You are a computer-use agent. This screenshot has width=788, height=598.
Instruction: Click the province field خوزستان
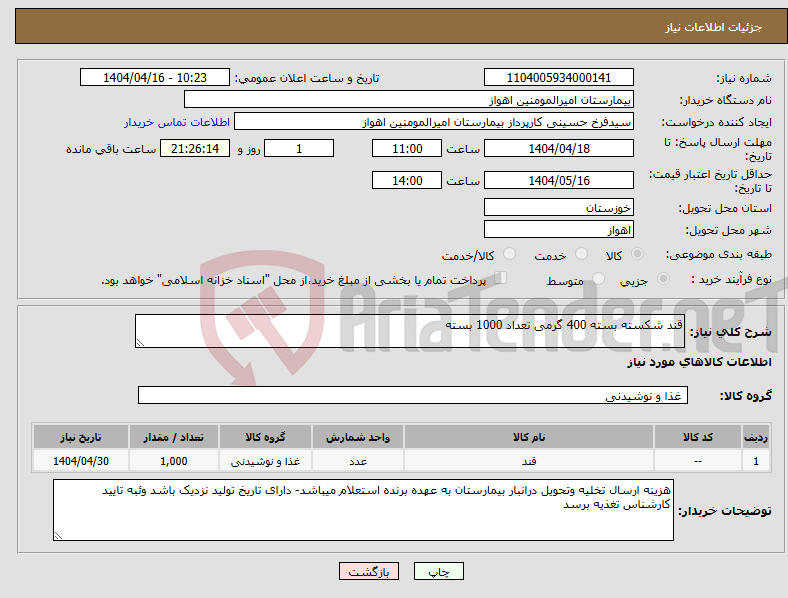point(558,208)
